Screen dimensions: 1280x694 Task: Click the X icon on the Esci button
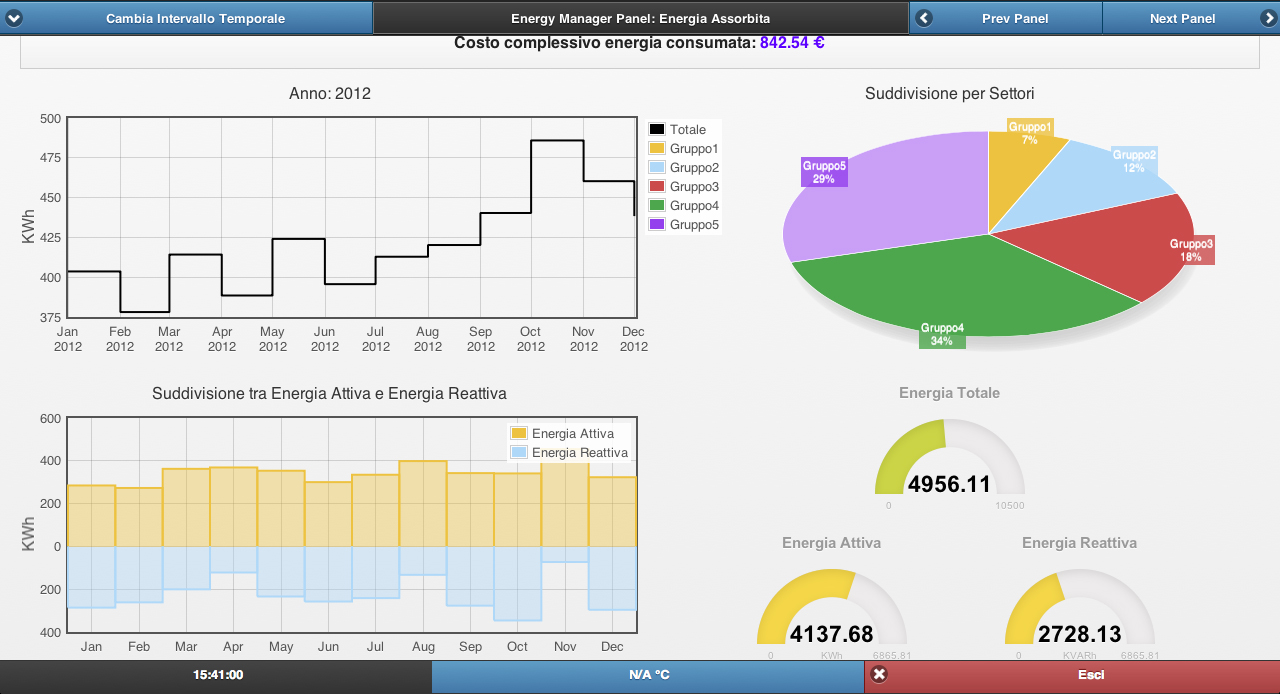(879, 675)
